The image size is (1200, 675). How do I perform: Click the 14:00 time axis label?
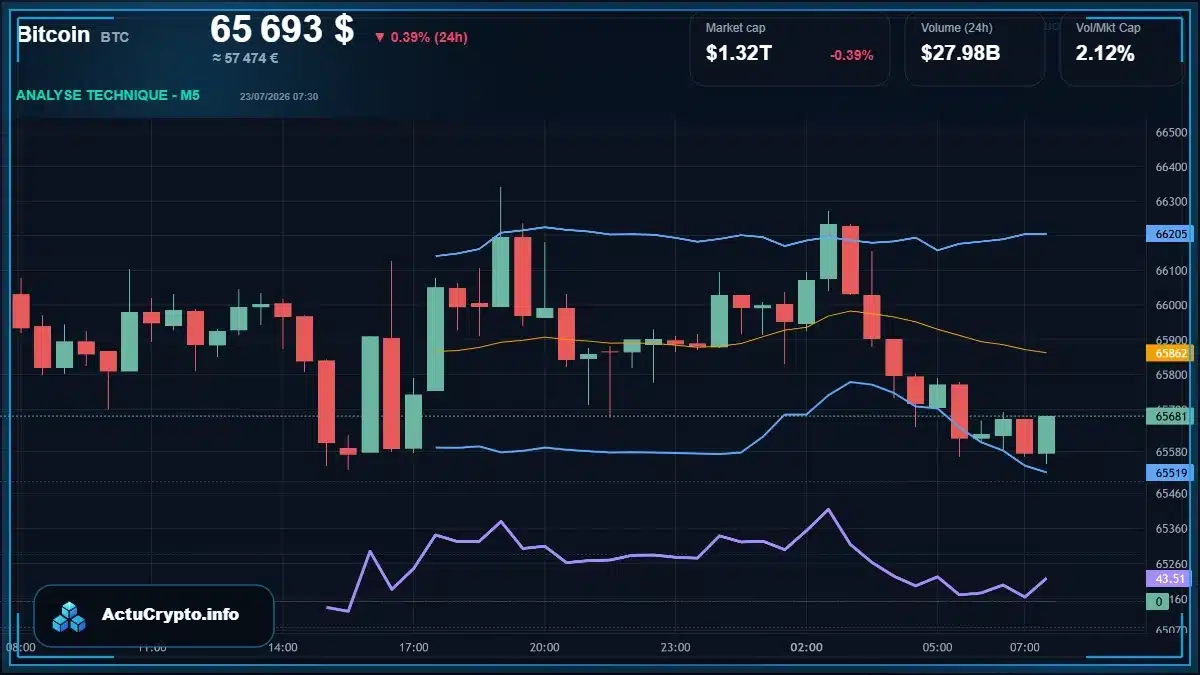click(x=283, y=648)
